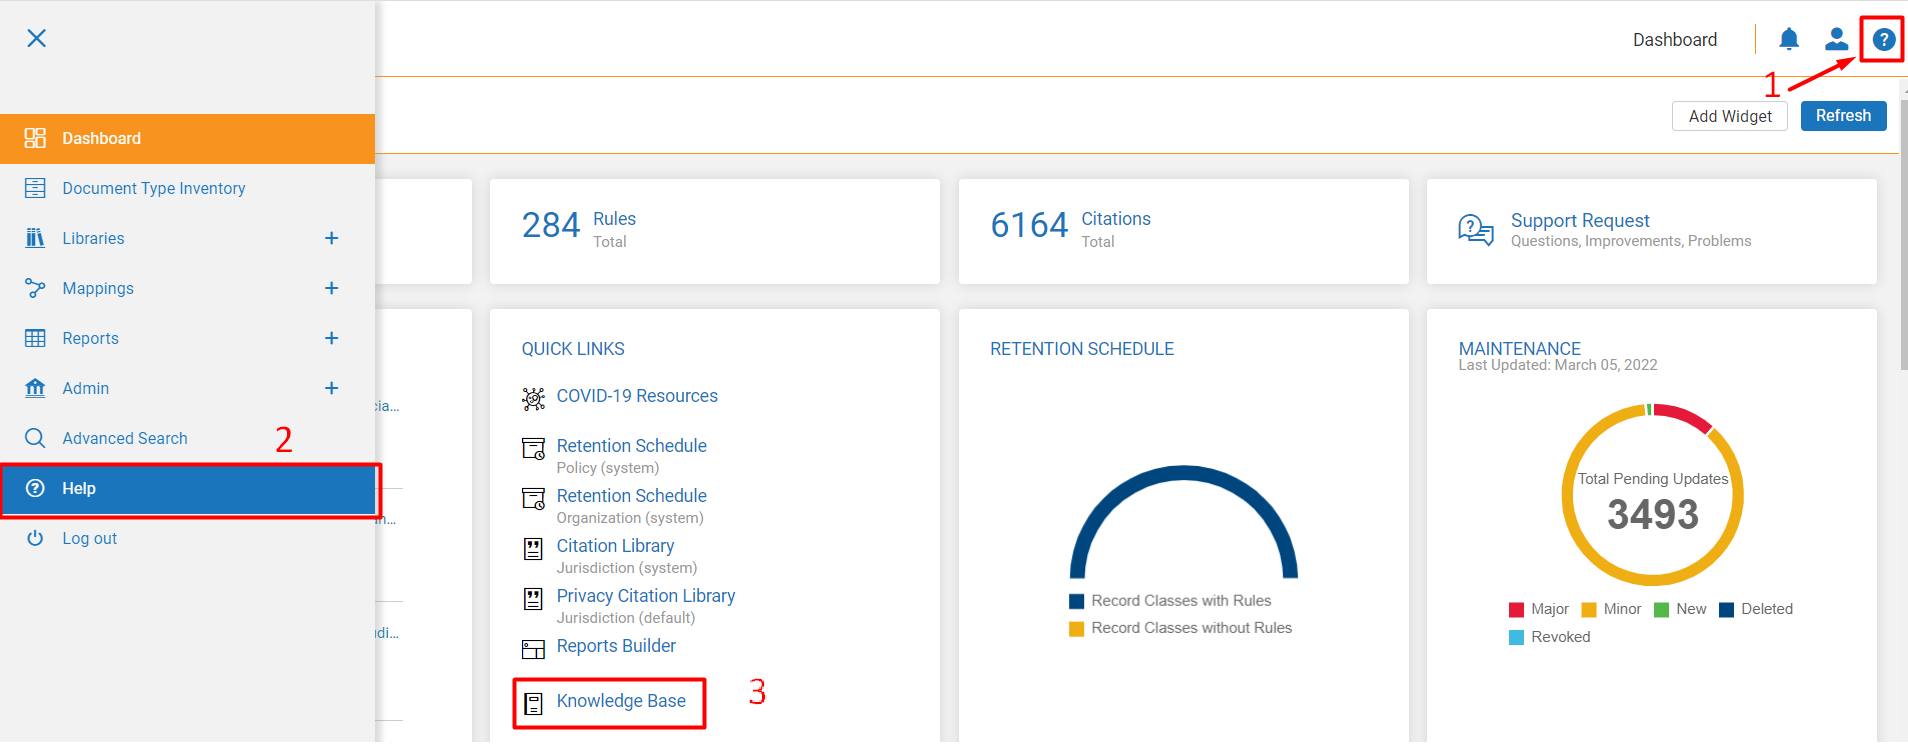Close the sidebar with the X icon
The width and height of the screenshot is (1908, 744).
pyautogui.click(x=37, y=38)
